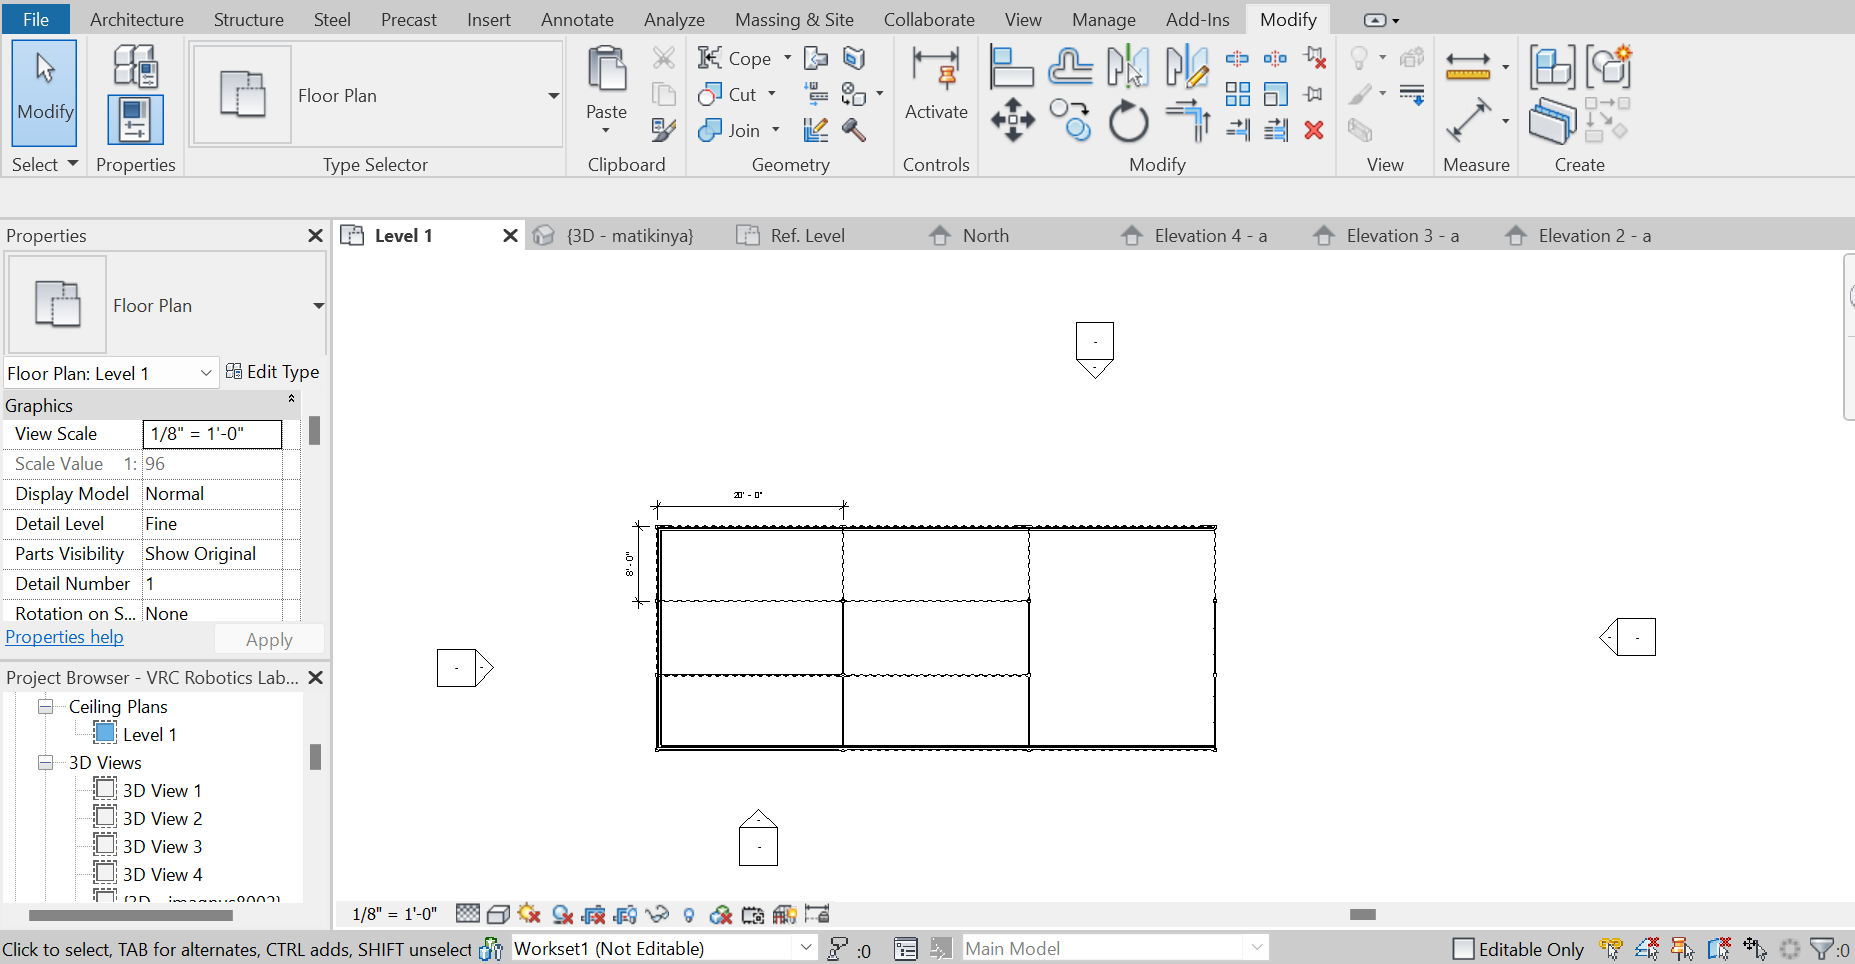
Task: Select the Trim/Extend to Corner tool
Action: pos(1187,121)
